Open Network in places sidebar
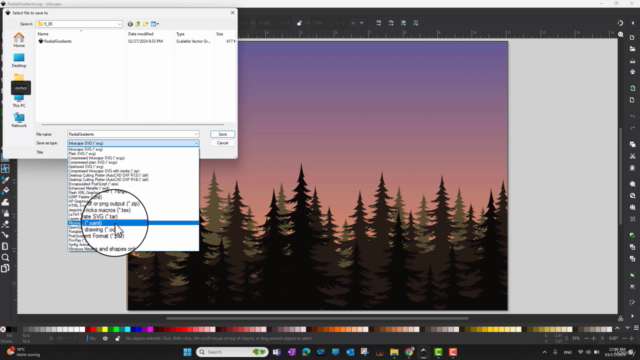The image size is (640, 360). pyautogui.click(x=19, y=120)
